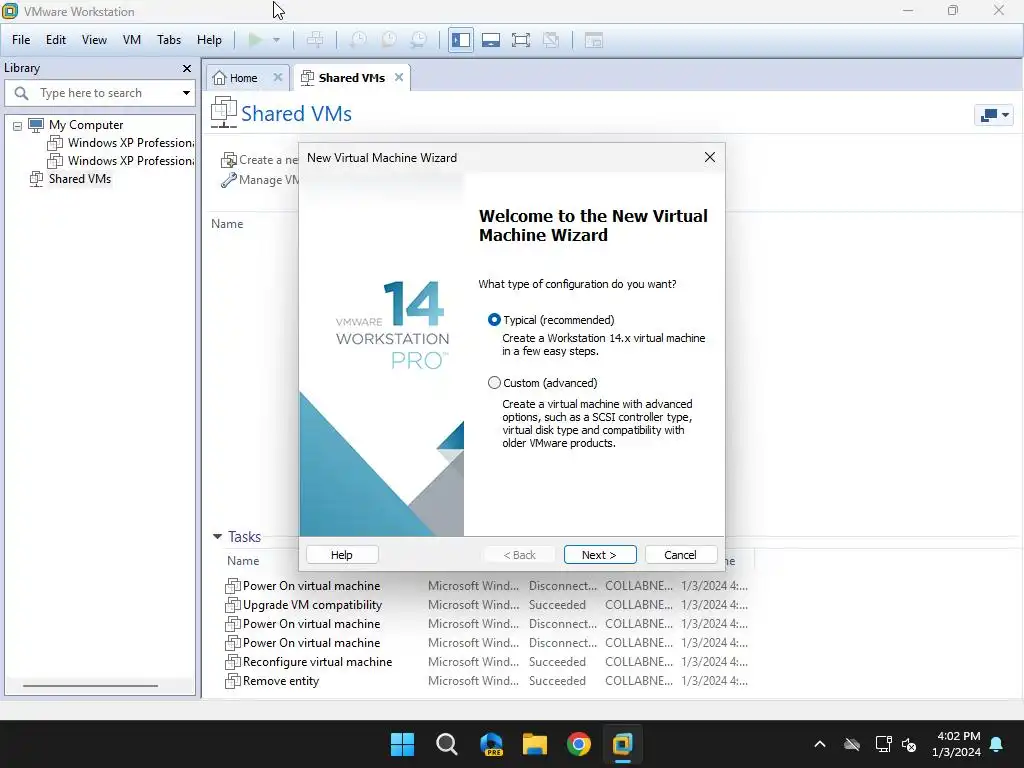
Task: Open the Edit menu
Action: [56, 40]
